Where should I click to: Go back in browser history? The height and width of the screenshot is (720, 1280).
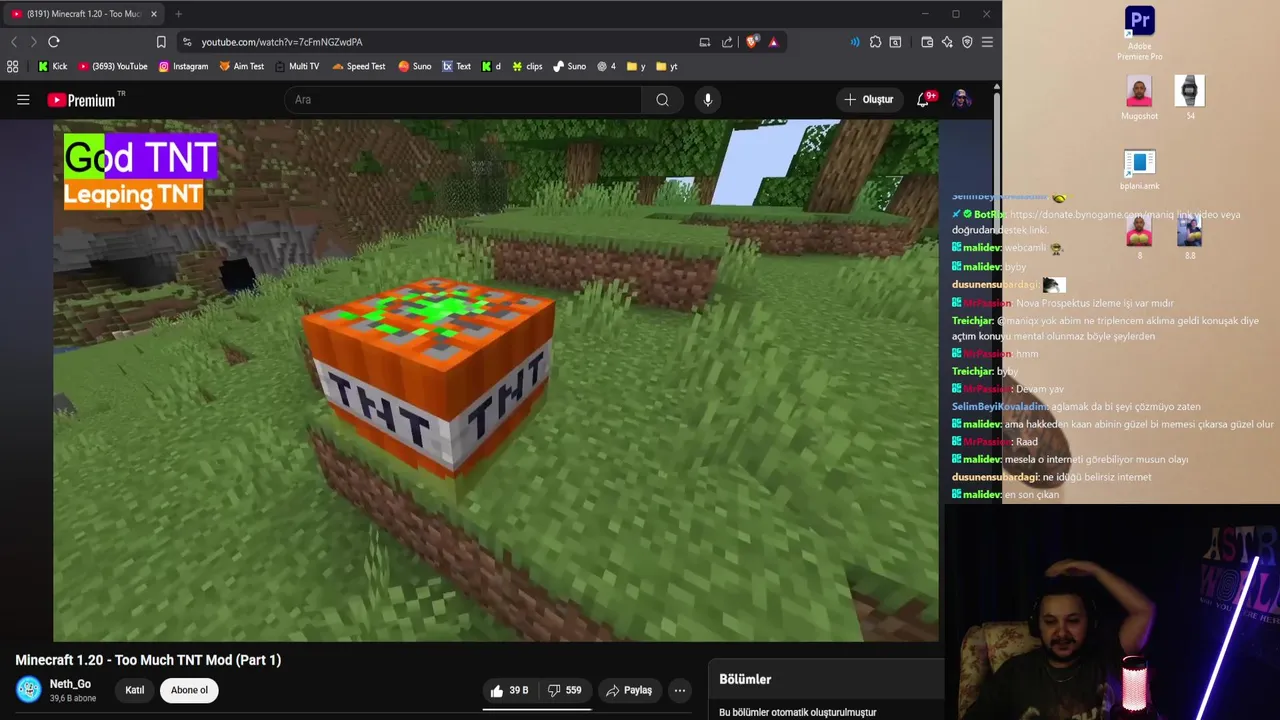[13, 42]
